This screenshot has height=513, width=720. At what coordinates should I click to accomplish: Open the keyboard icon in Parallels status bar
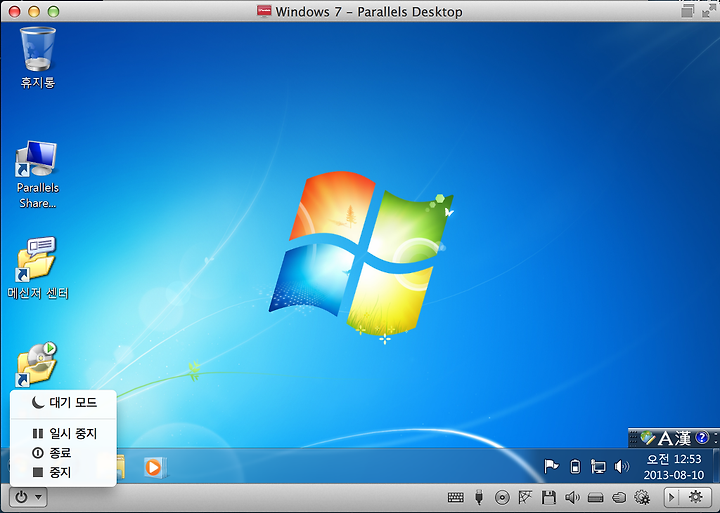click(x=456, y=497)
